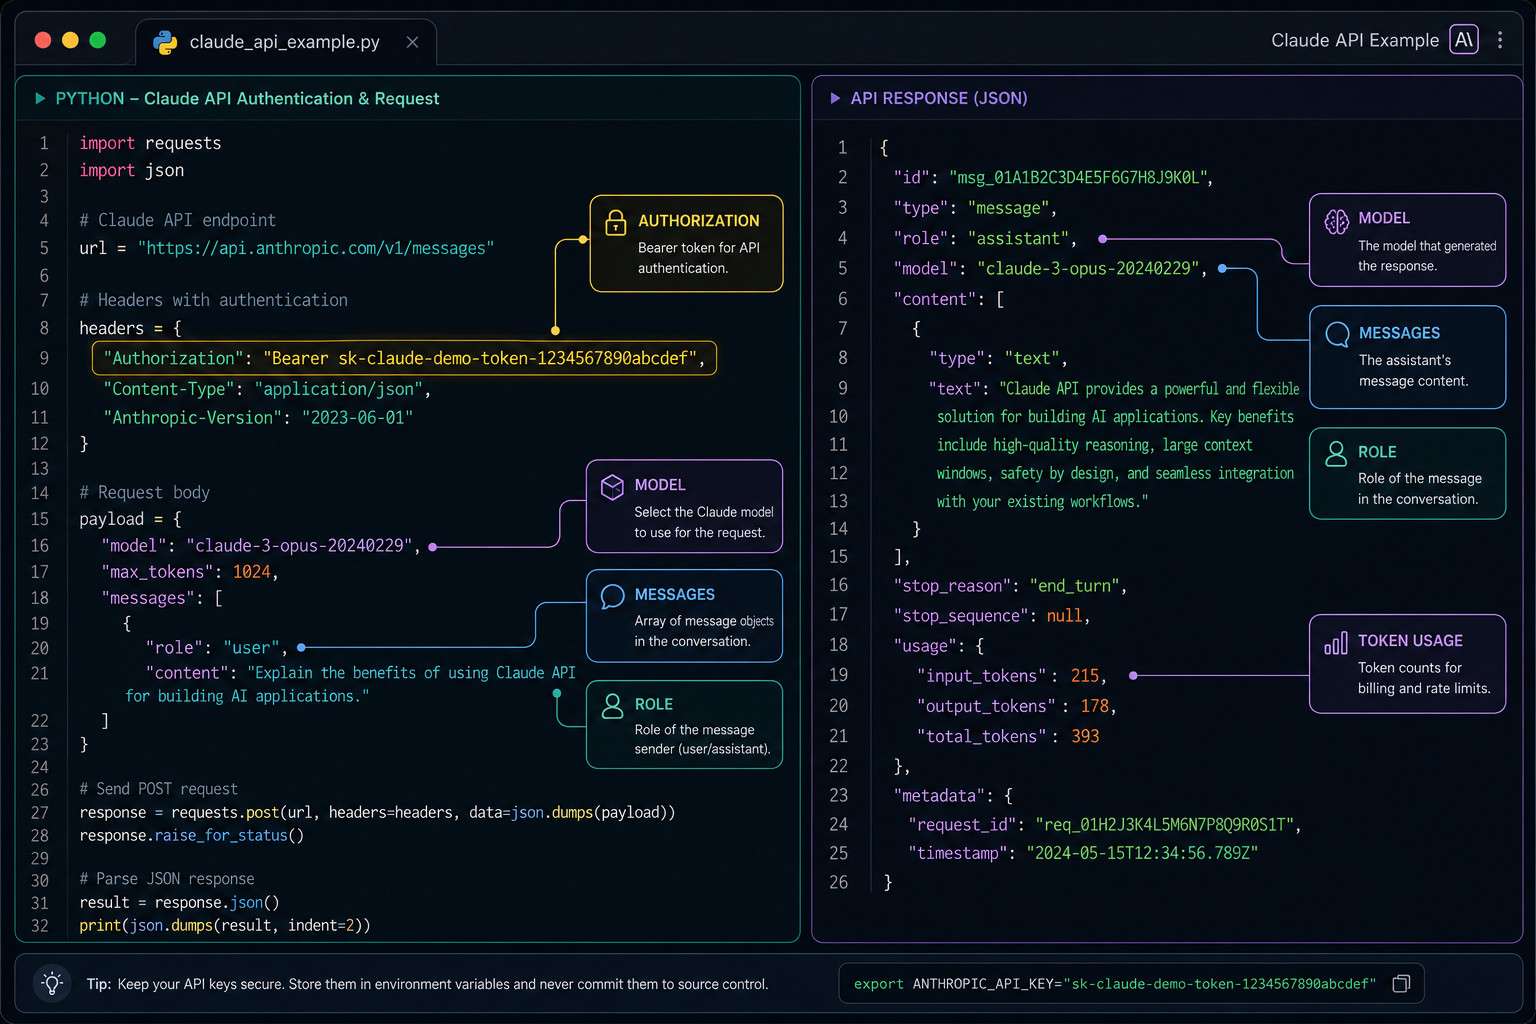Click the green maximize window dot
Image resolution: width=1536 pixels, height=1024 pixels.
point(97,40)
